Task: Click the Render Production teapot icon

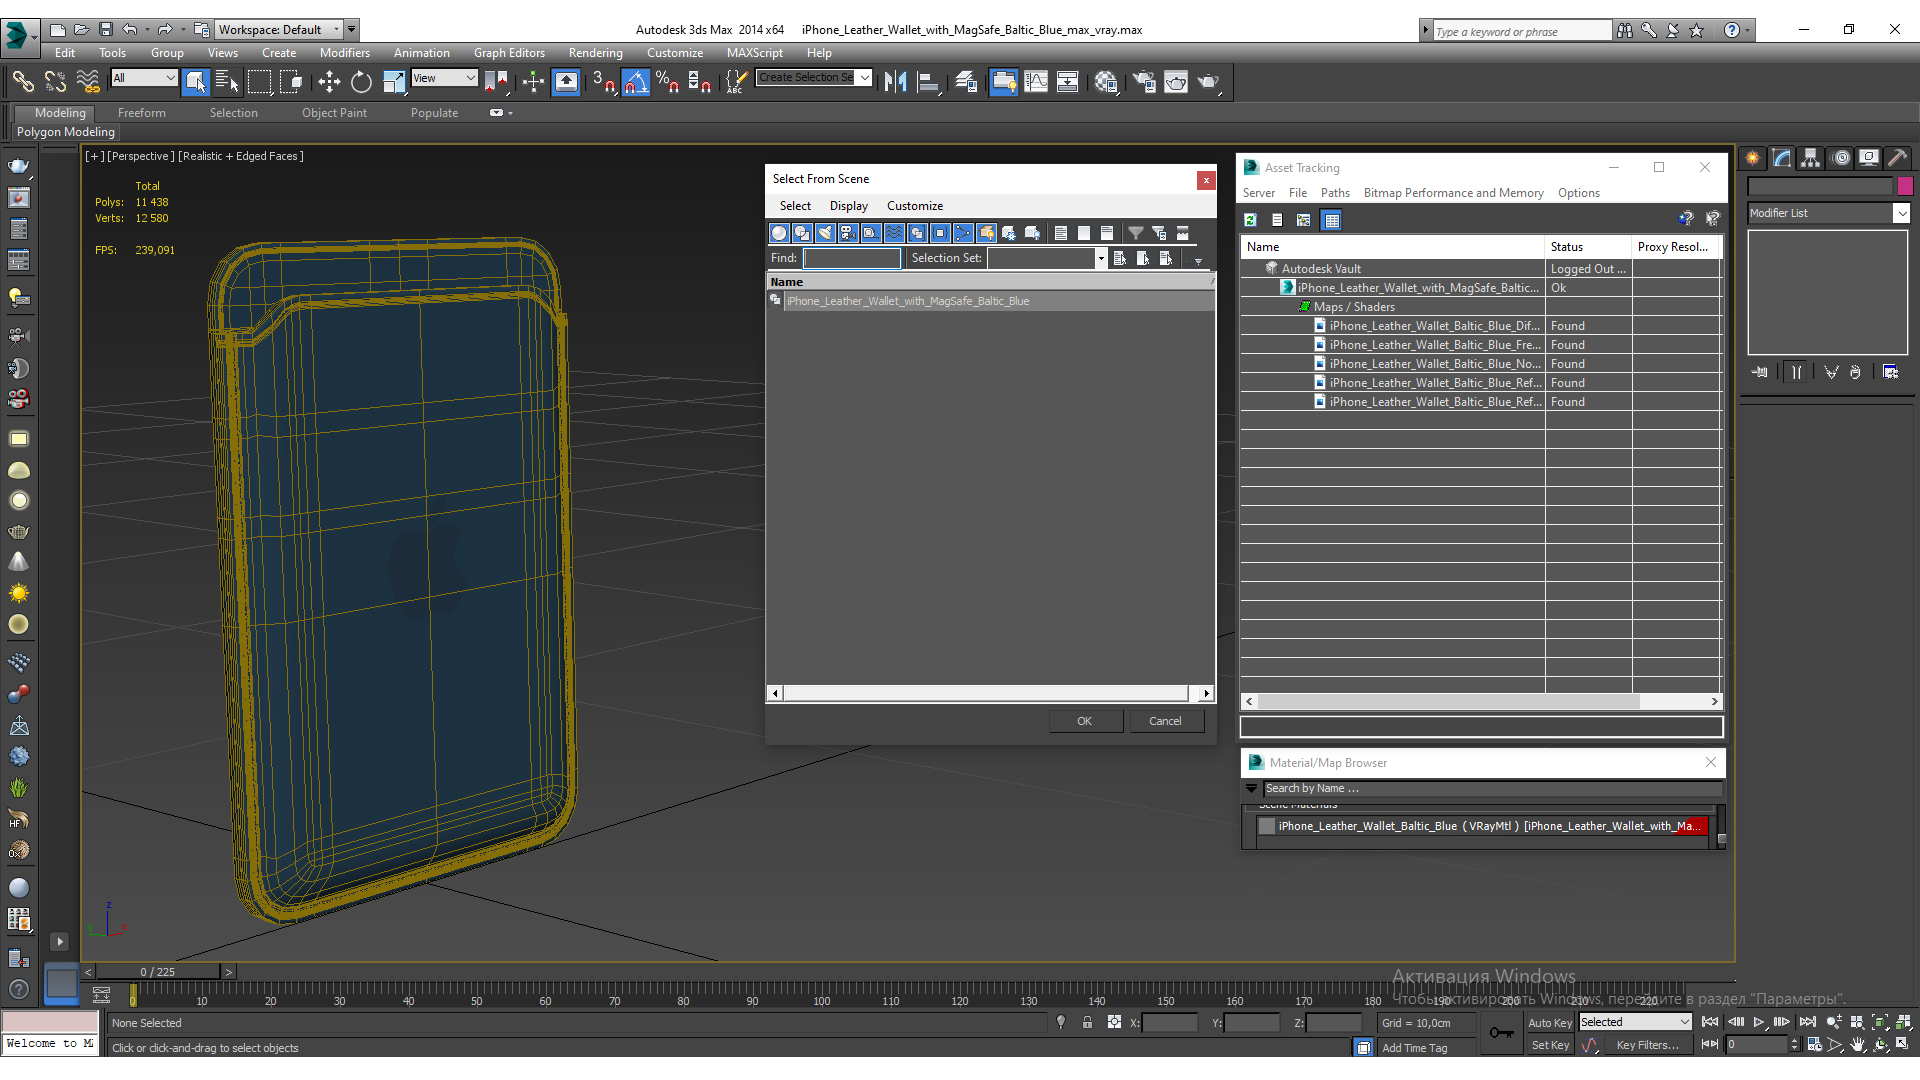Action: tap(1208, 81)
